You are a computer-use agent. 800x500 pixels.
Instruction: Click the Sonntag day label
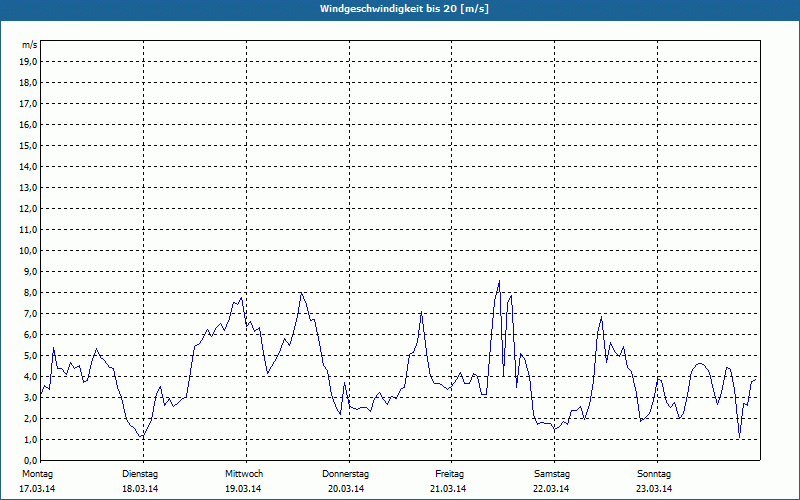[654, 473]
